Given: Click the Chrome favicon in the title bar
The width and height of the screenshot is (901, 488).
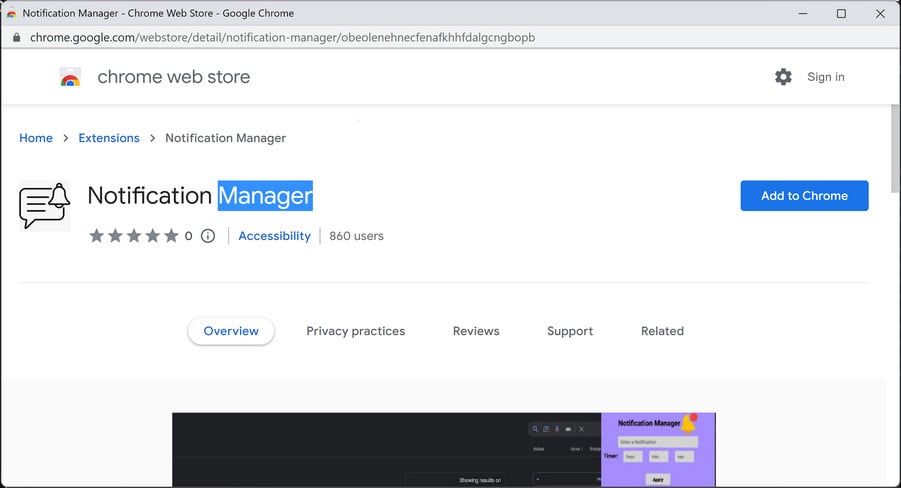Looking at the screenshot, I should point(11,13).
